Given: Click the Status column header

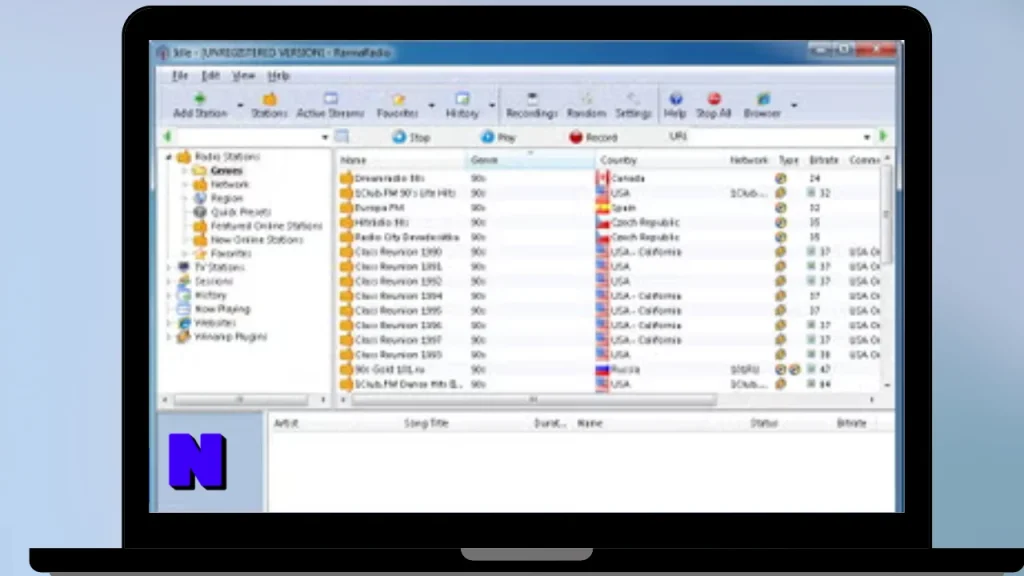Looking at the screenshot, I should (764, 423).
